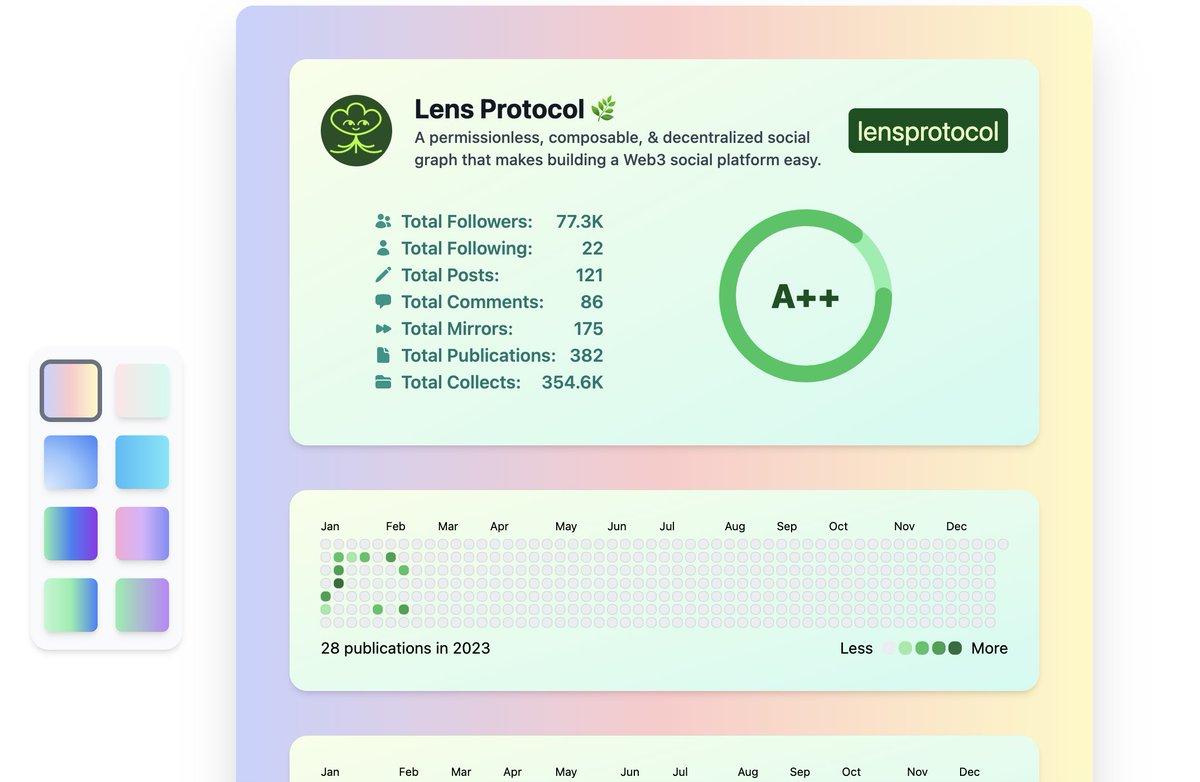This screenshot has height=782, width=1200.
Task: Click the A++ score ring
Action: [805, 296]
